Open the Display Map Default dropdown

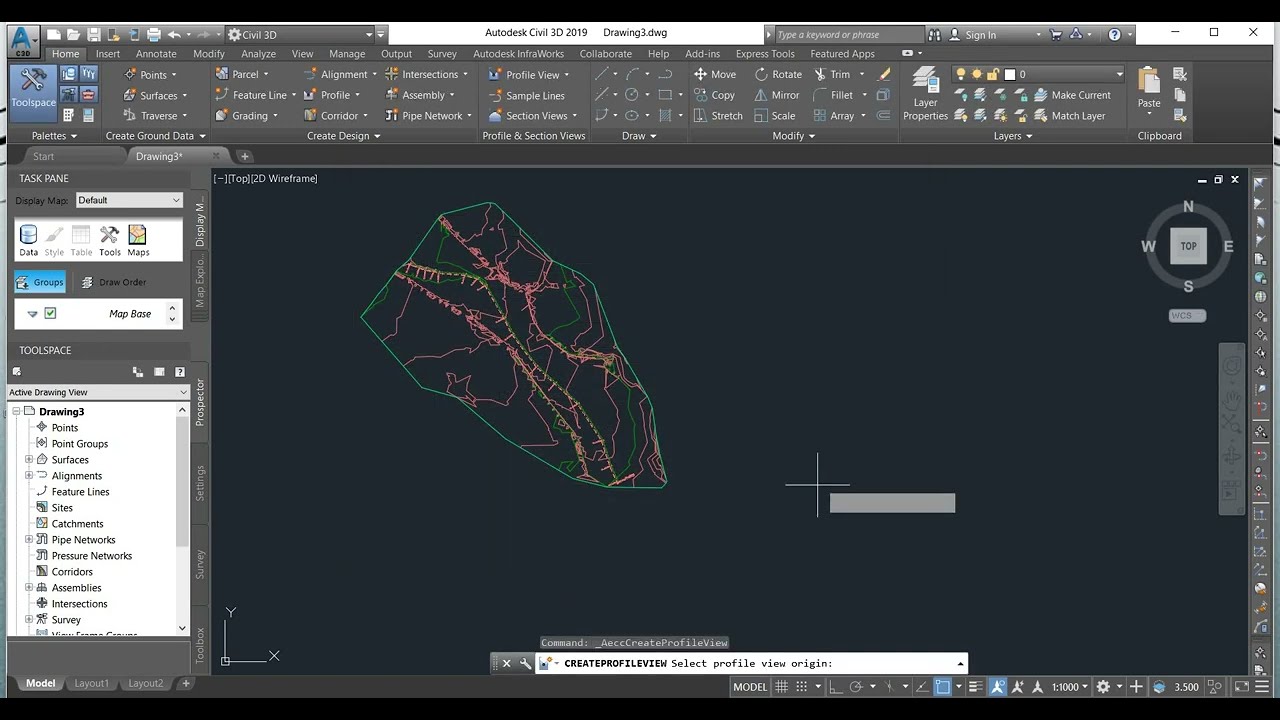tap(129, 200)
